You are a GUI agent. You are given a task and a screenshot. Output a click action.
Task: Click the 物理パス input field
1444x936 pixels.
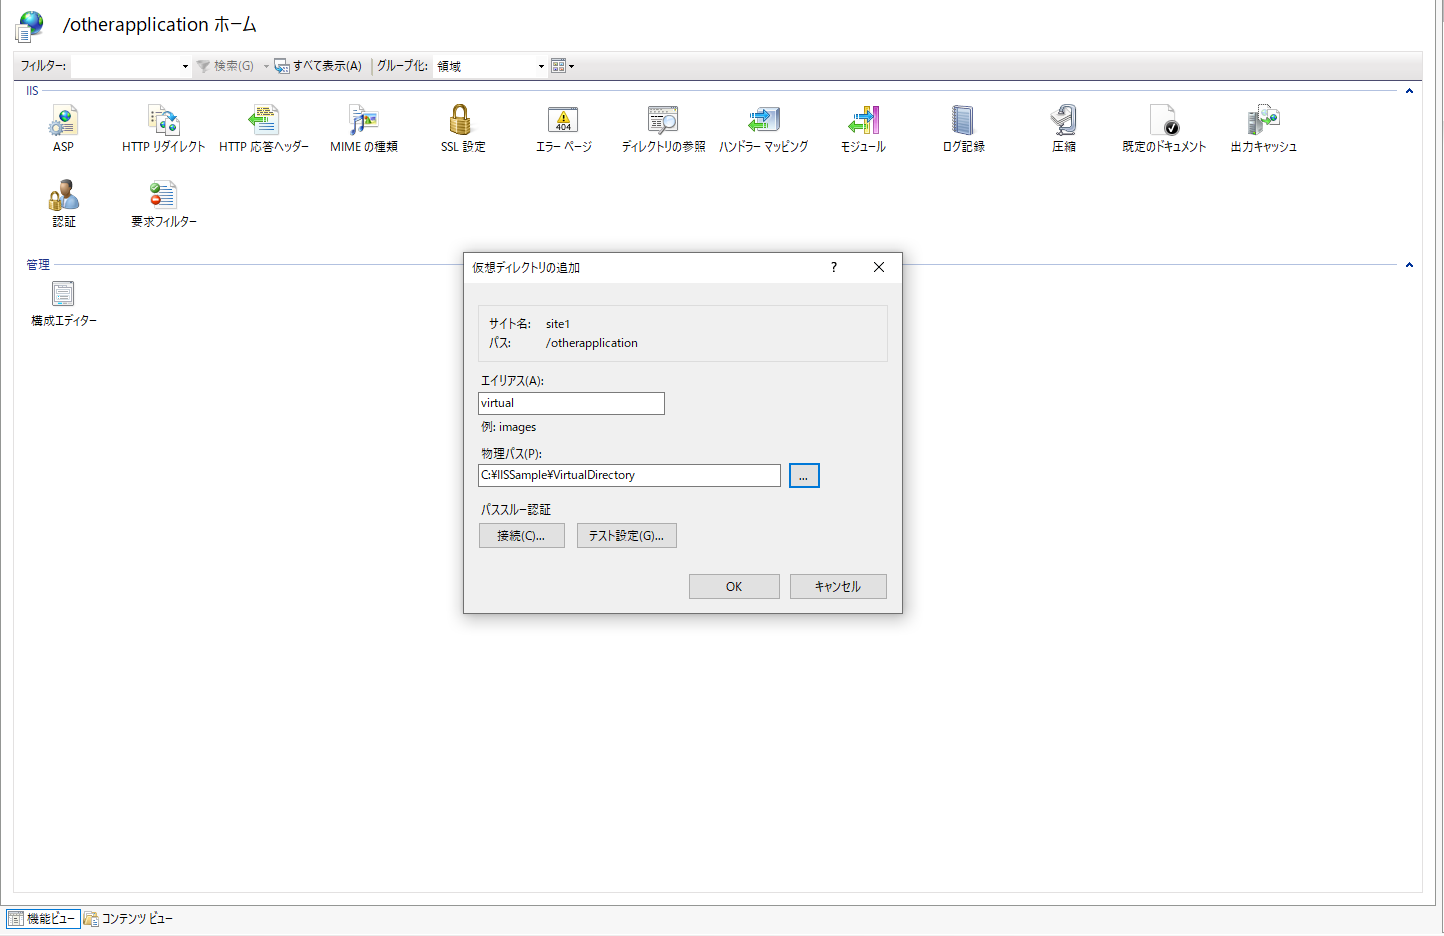point(629,475)
